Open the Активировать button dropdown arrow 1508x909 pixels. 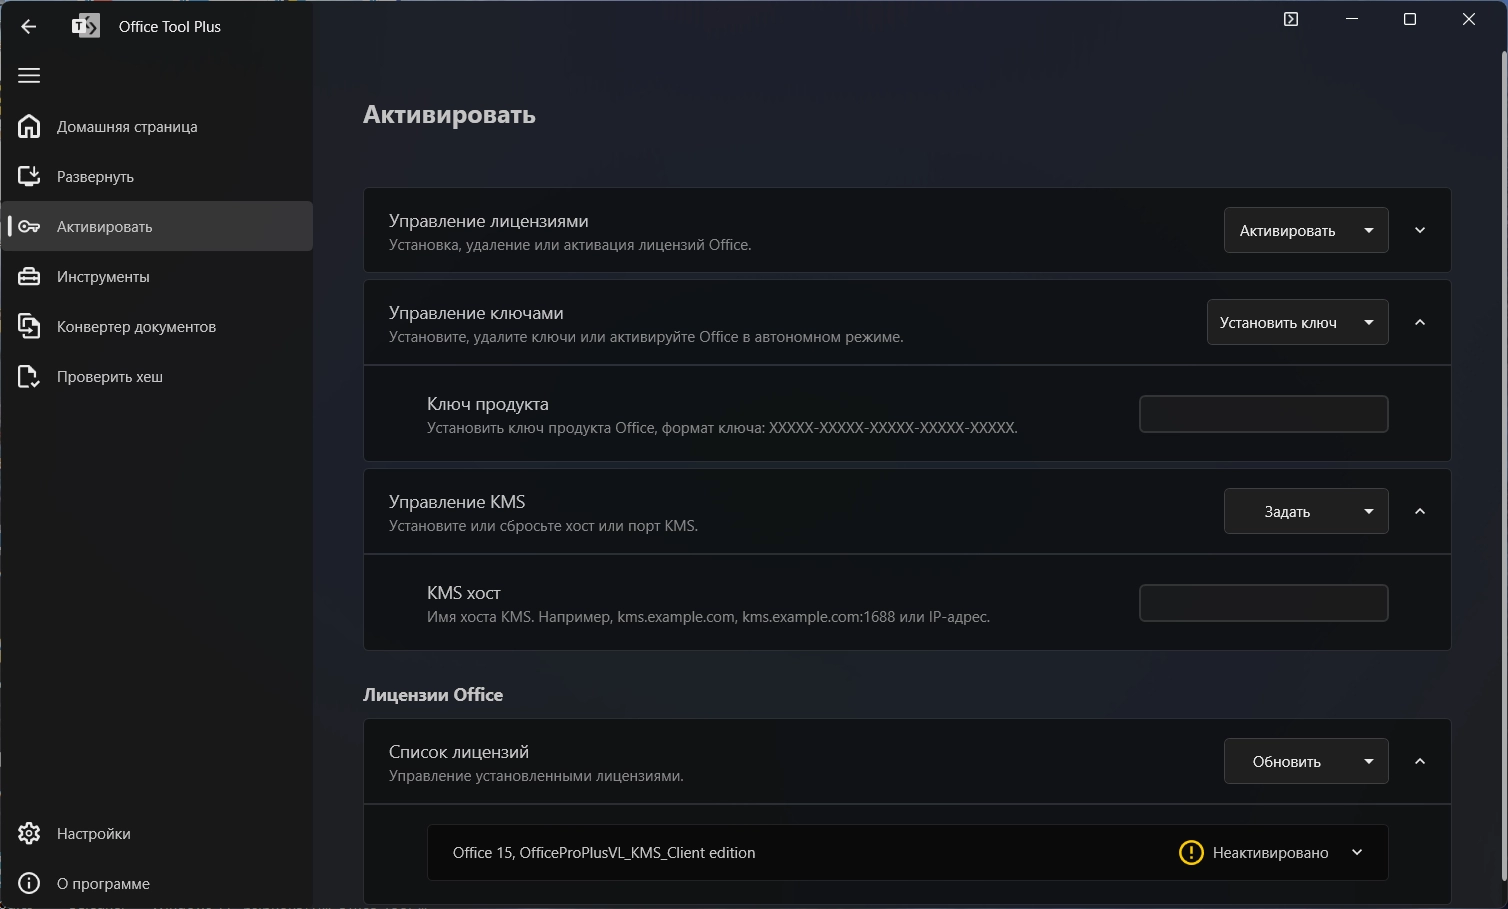(x=1369, y=231)
